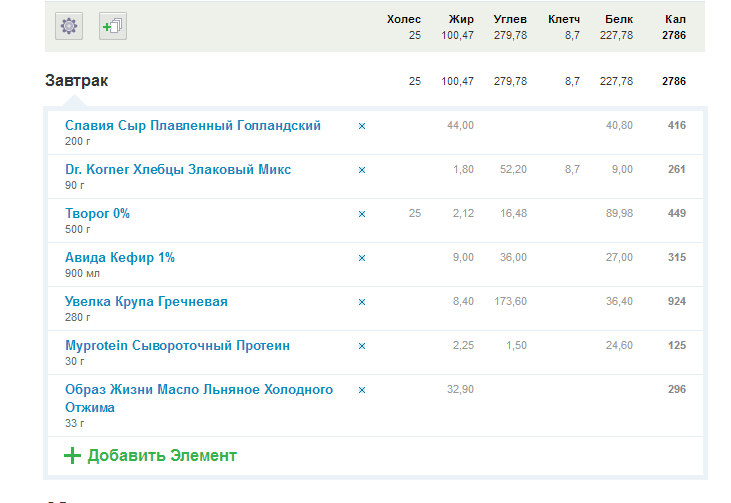
Task: Click total calories 2786 in header bar
Action: pos(674,35)
